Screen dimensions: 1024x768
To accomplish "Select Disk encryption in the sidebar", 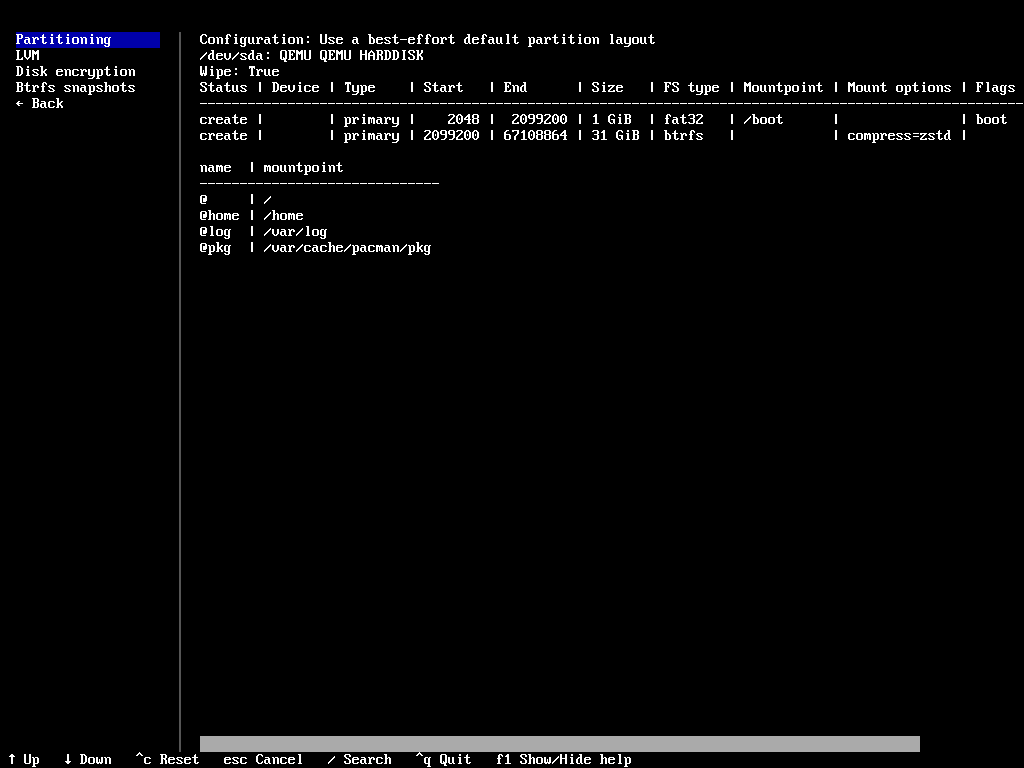I will (75, 71).
